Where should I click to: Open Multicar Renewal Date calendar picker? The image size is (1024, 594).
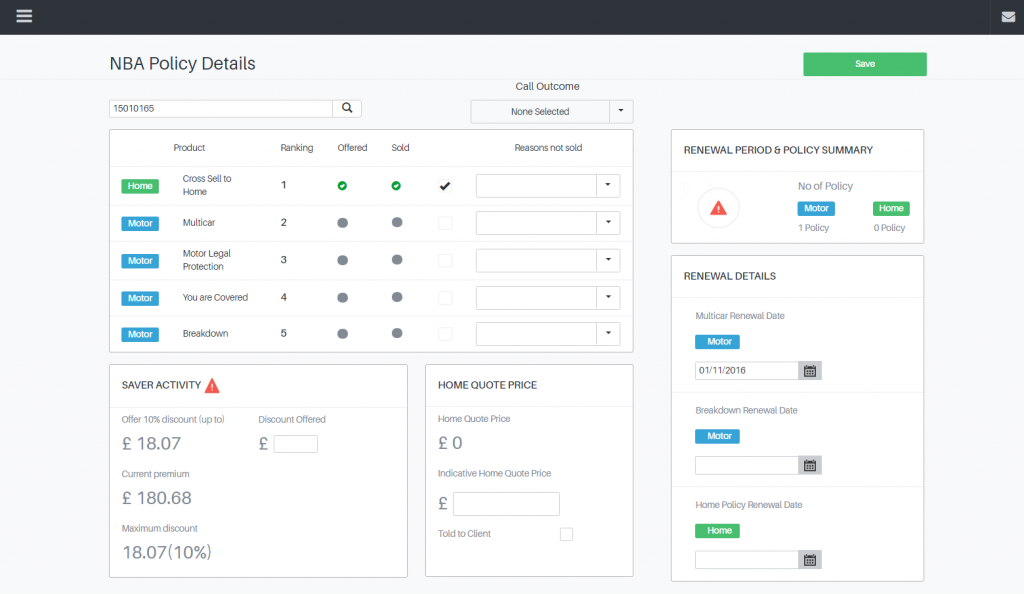[x=810, y=371]
